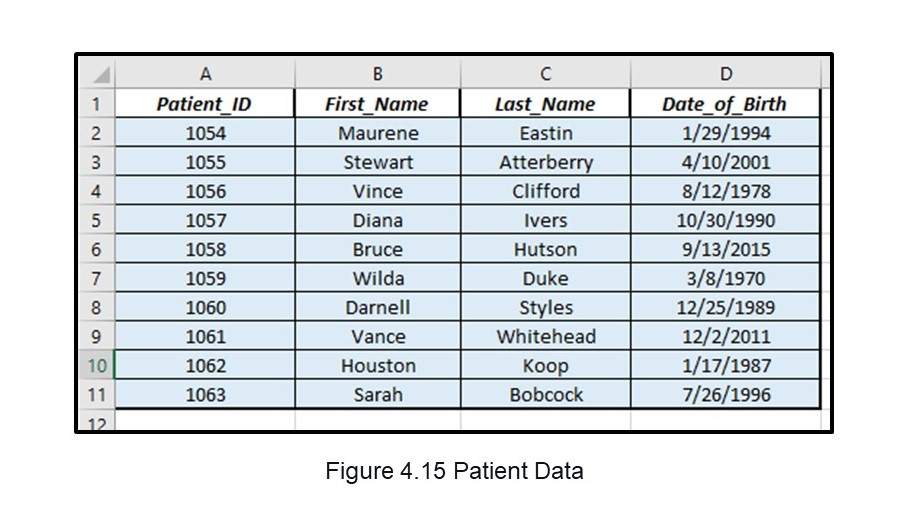Select the cell with Houston
The image size is (897, 515).
pyautogui.click(x=377, y=366)
